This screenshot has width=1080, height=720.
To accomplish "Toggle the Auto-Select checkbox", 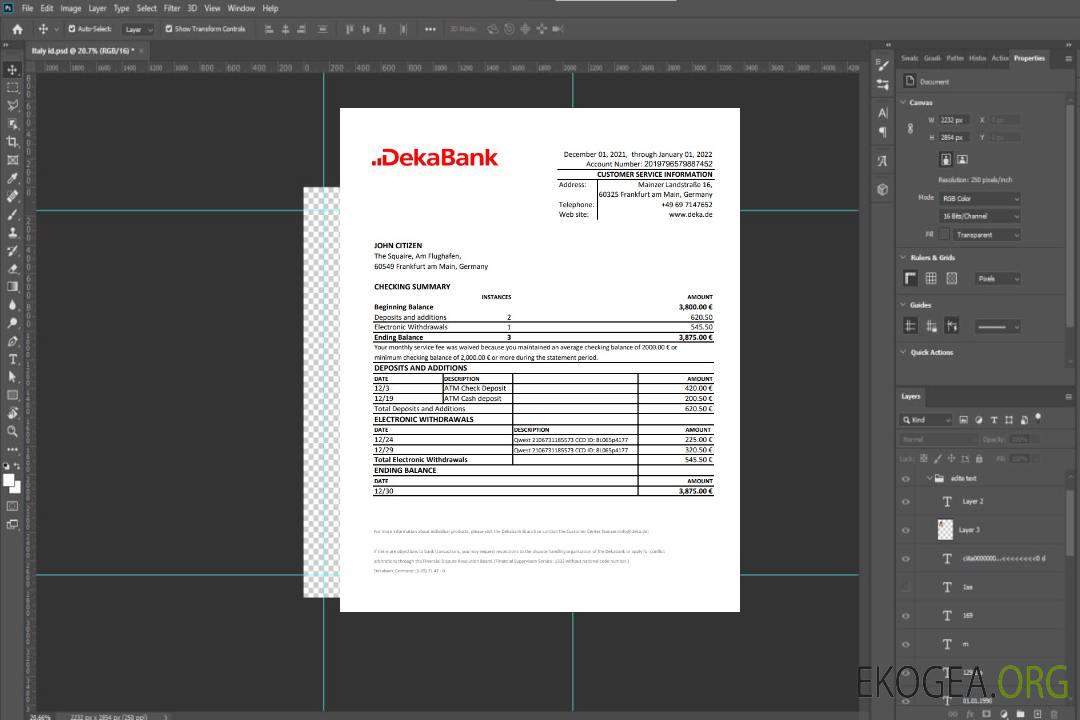I will [72, 29].
